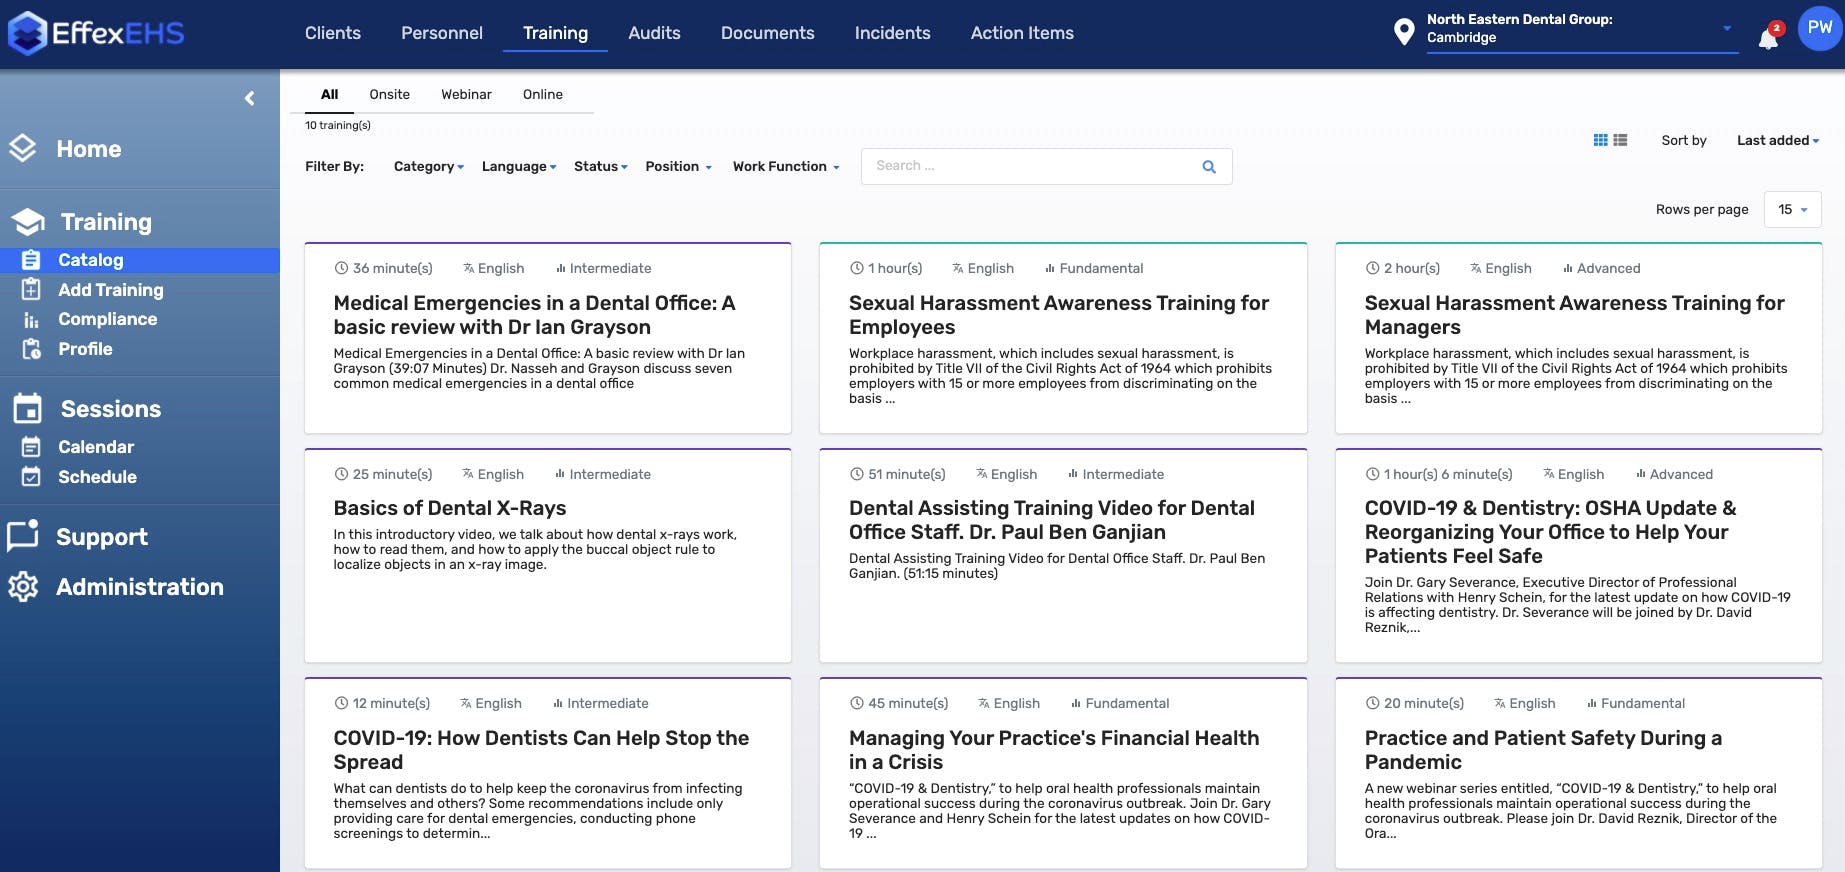
Task: Click the clock icon on Medical Emergencies card
Action: click(341, 268)
